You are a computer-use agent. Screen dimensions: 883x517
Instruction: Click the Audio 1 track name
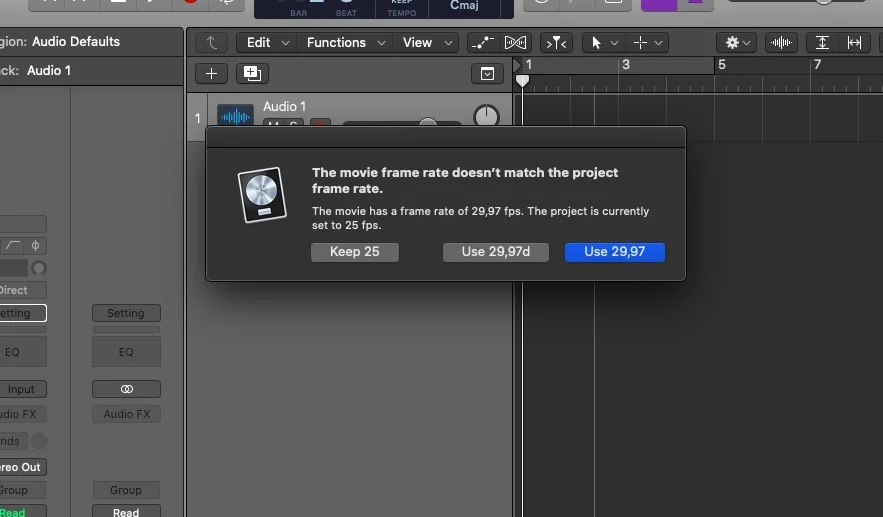(x=284, y=106)
